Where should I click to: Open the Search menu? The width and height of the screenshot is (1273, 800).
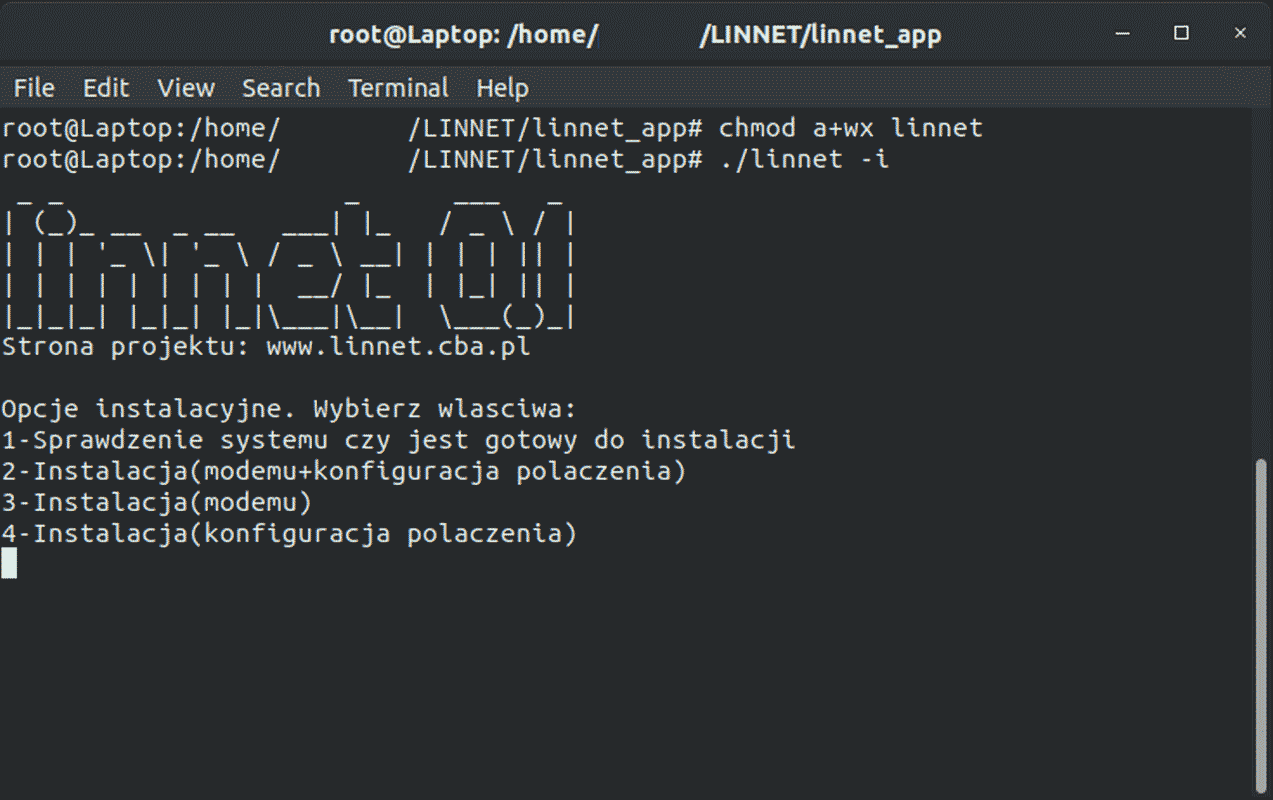(x=281, y=88)
